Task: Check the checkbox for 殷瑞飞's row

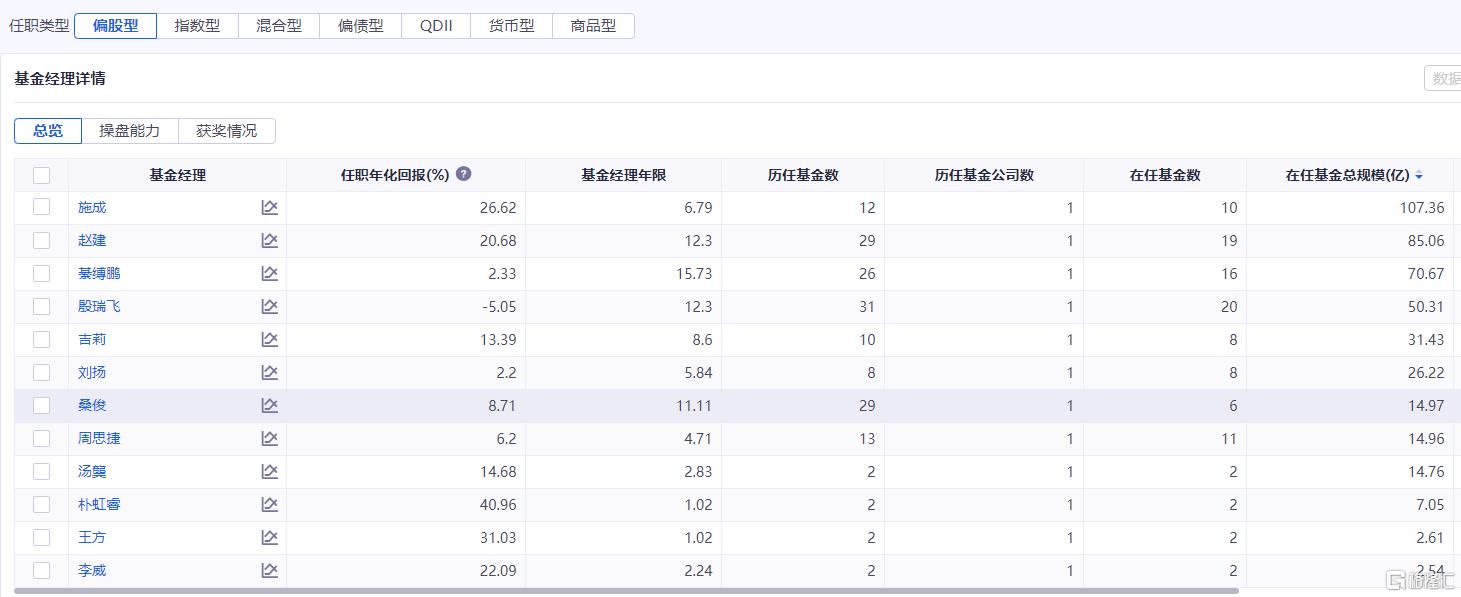Action: (x=41, y=306)
